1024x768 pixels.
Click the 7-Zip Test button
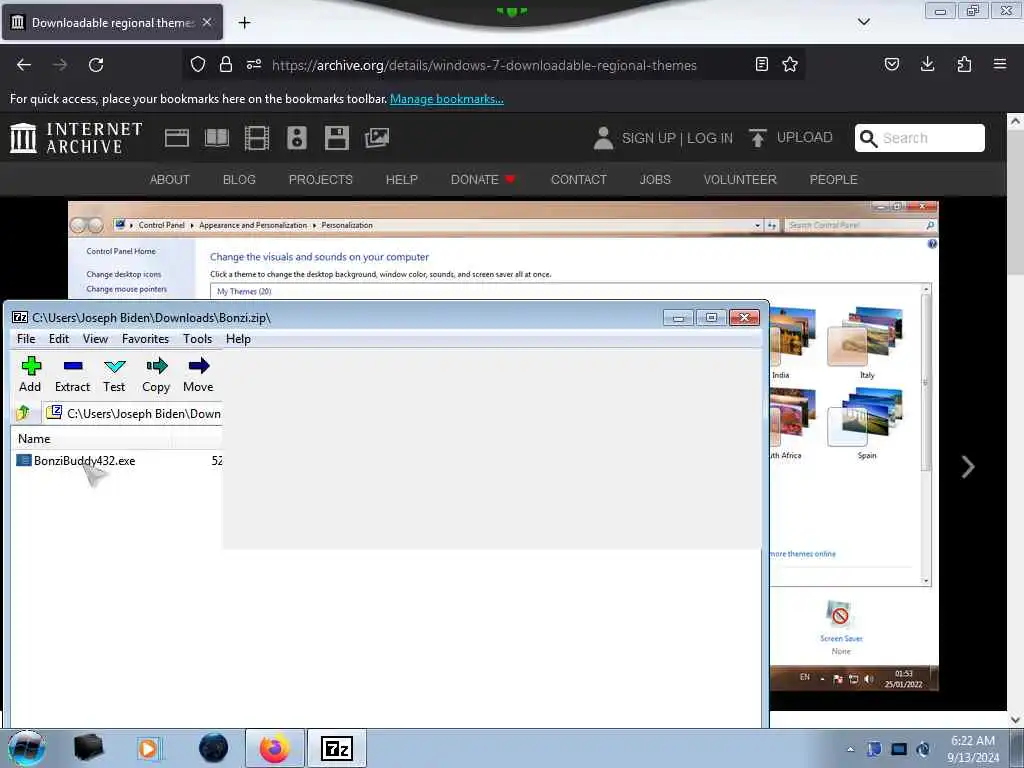(x=114, y=375)
